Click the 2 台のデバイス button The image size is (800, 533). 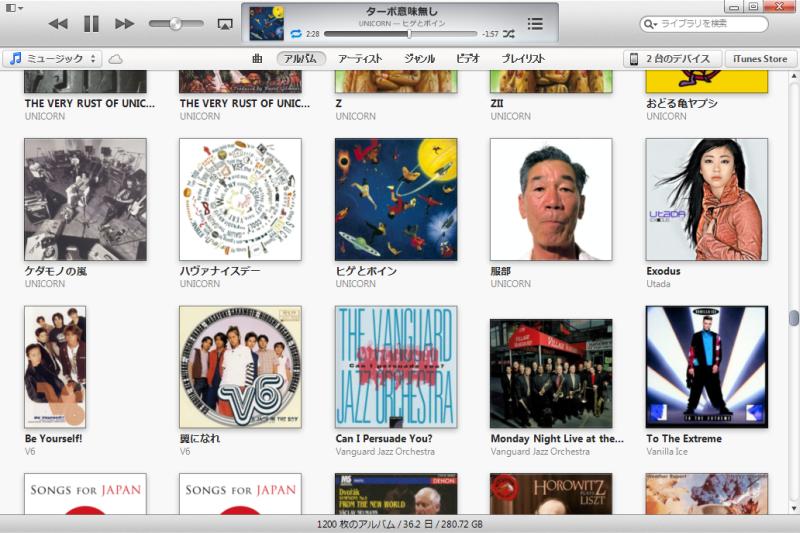pos(672,59)
